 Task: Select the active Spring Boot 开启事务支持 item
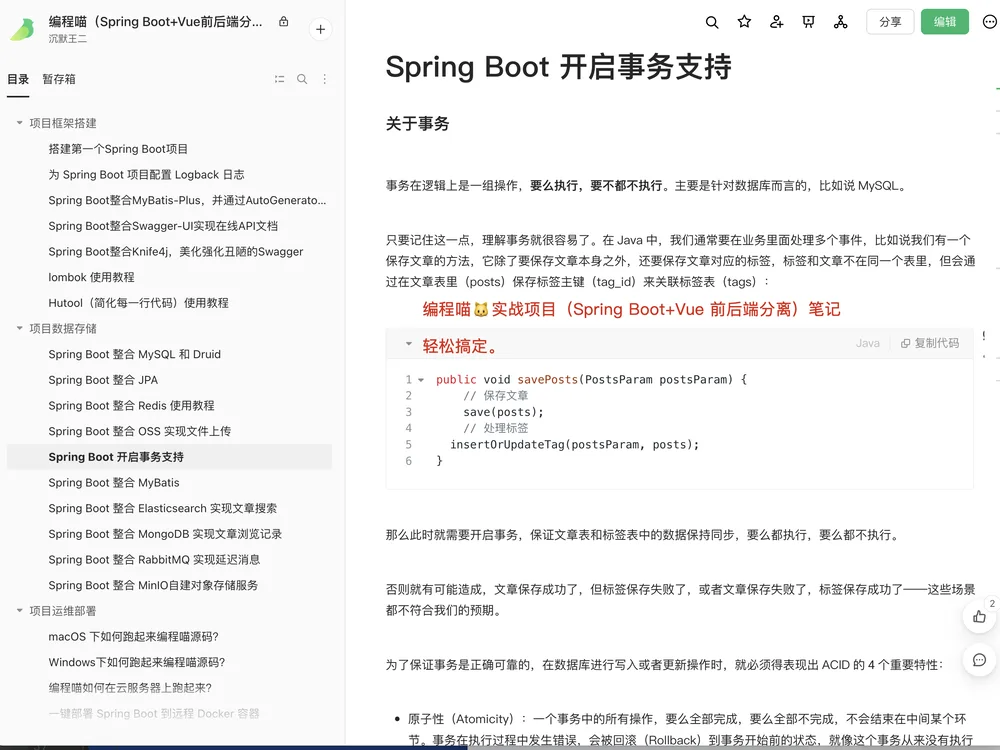pyautogui.click(x=169, y=457)
